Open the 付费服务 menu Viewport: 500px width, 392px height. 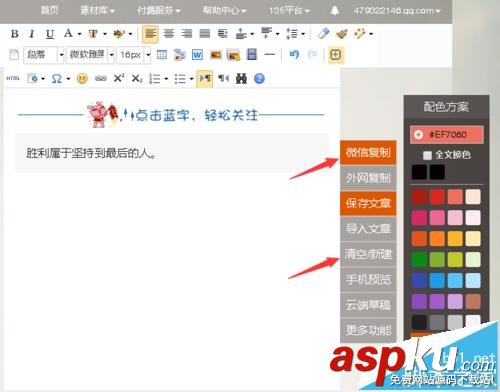[x=159, y=11]
